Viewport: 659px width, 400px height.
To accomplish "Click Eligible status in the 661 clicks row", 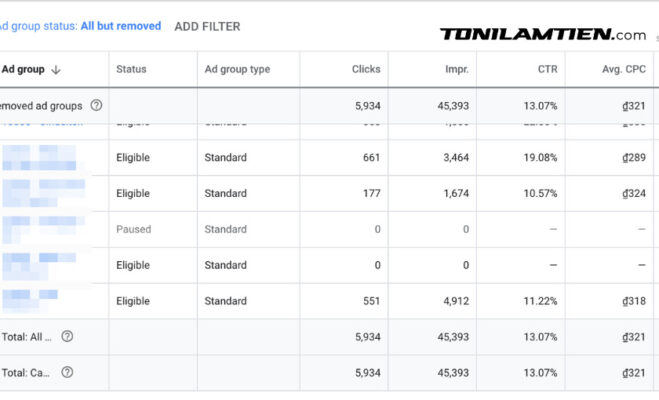I will (133, 158).
